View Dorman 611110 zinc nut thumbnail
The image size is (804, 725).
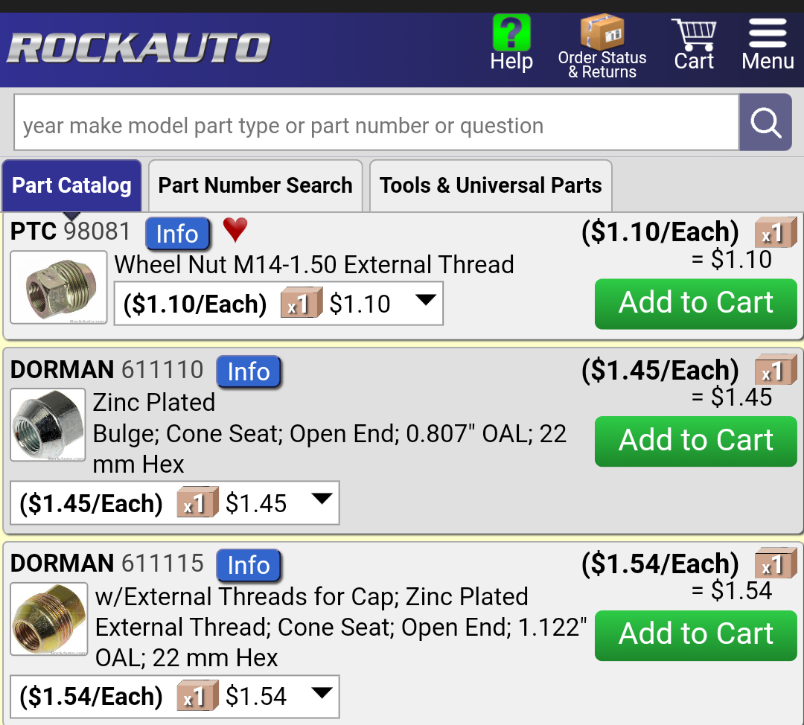pos(48,425)
